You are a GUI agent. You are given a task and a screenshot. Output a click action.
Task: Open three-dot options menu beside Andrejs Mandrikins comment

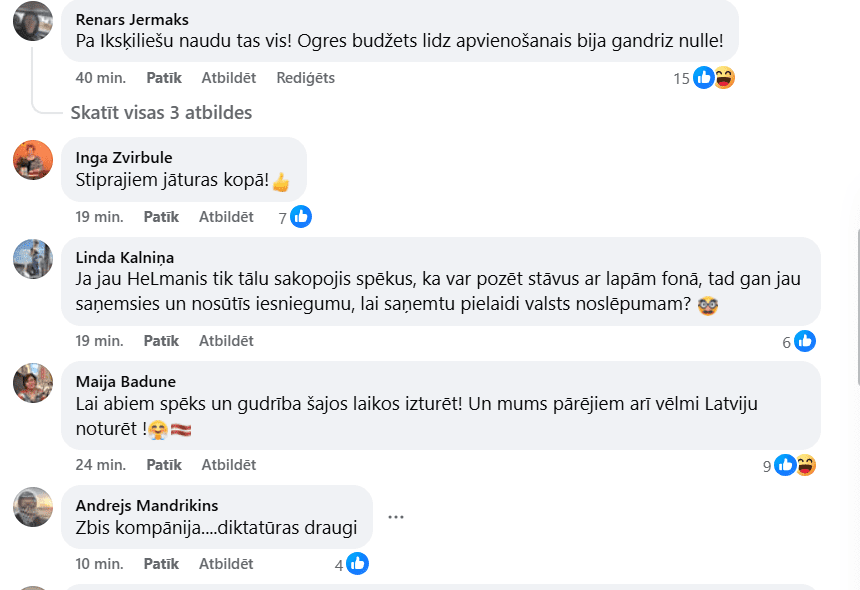coord(396,517)
